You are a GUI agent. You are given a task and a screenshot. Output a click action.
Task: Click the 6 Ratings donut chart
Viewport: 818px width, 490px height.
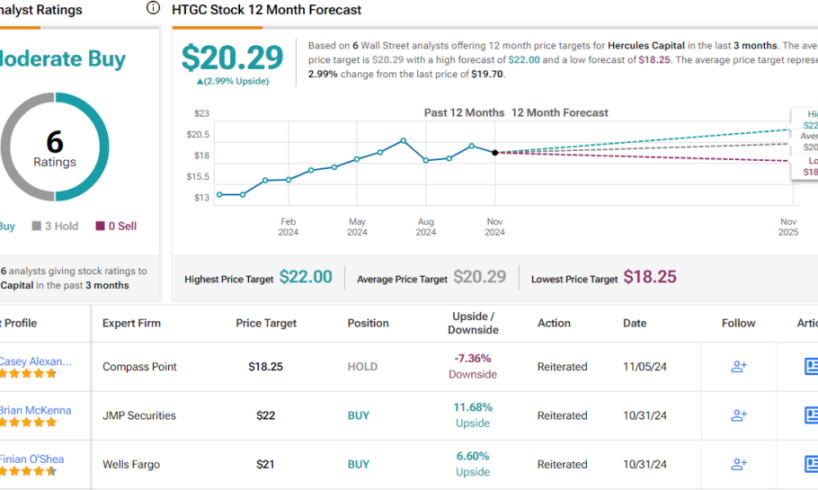point(54,148)
